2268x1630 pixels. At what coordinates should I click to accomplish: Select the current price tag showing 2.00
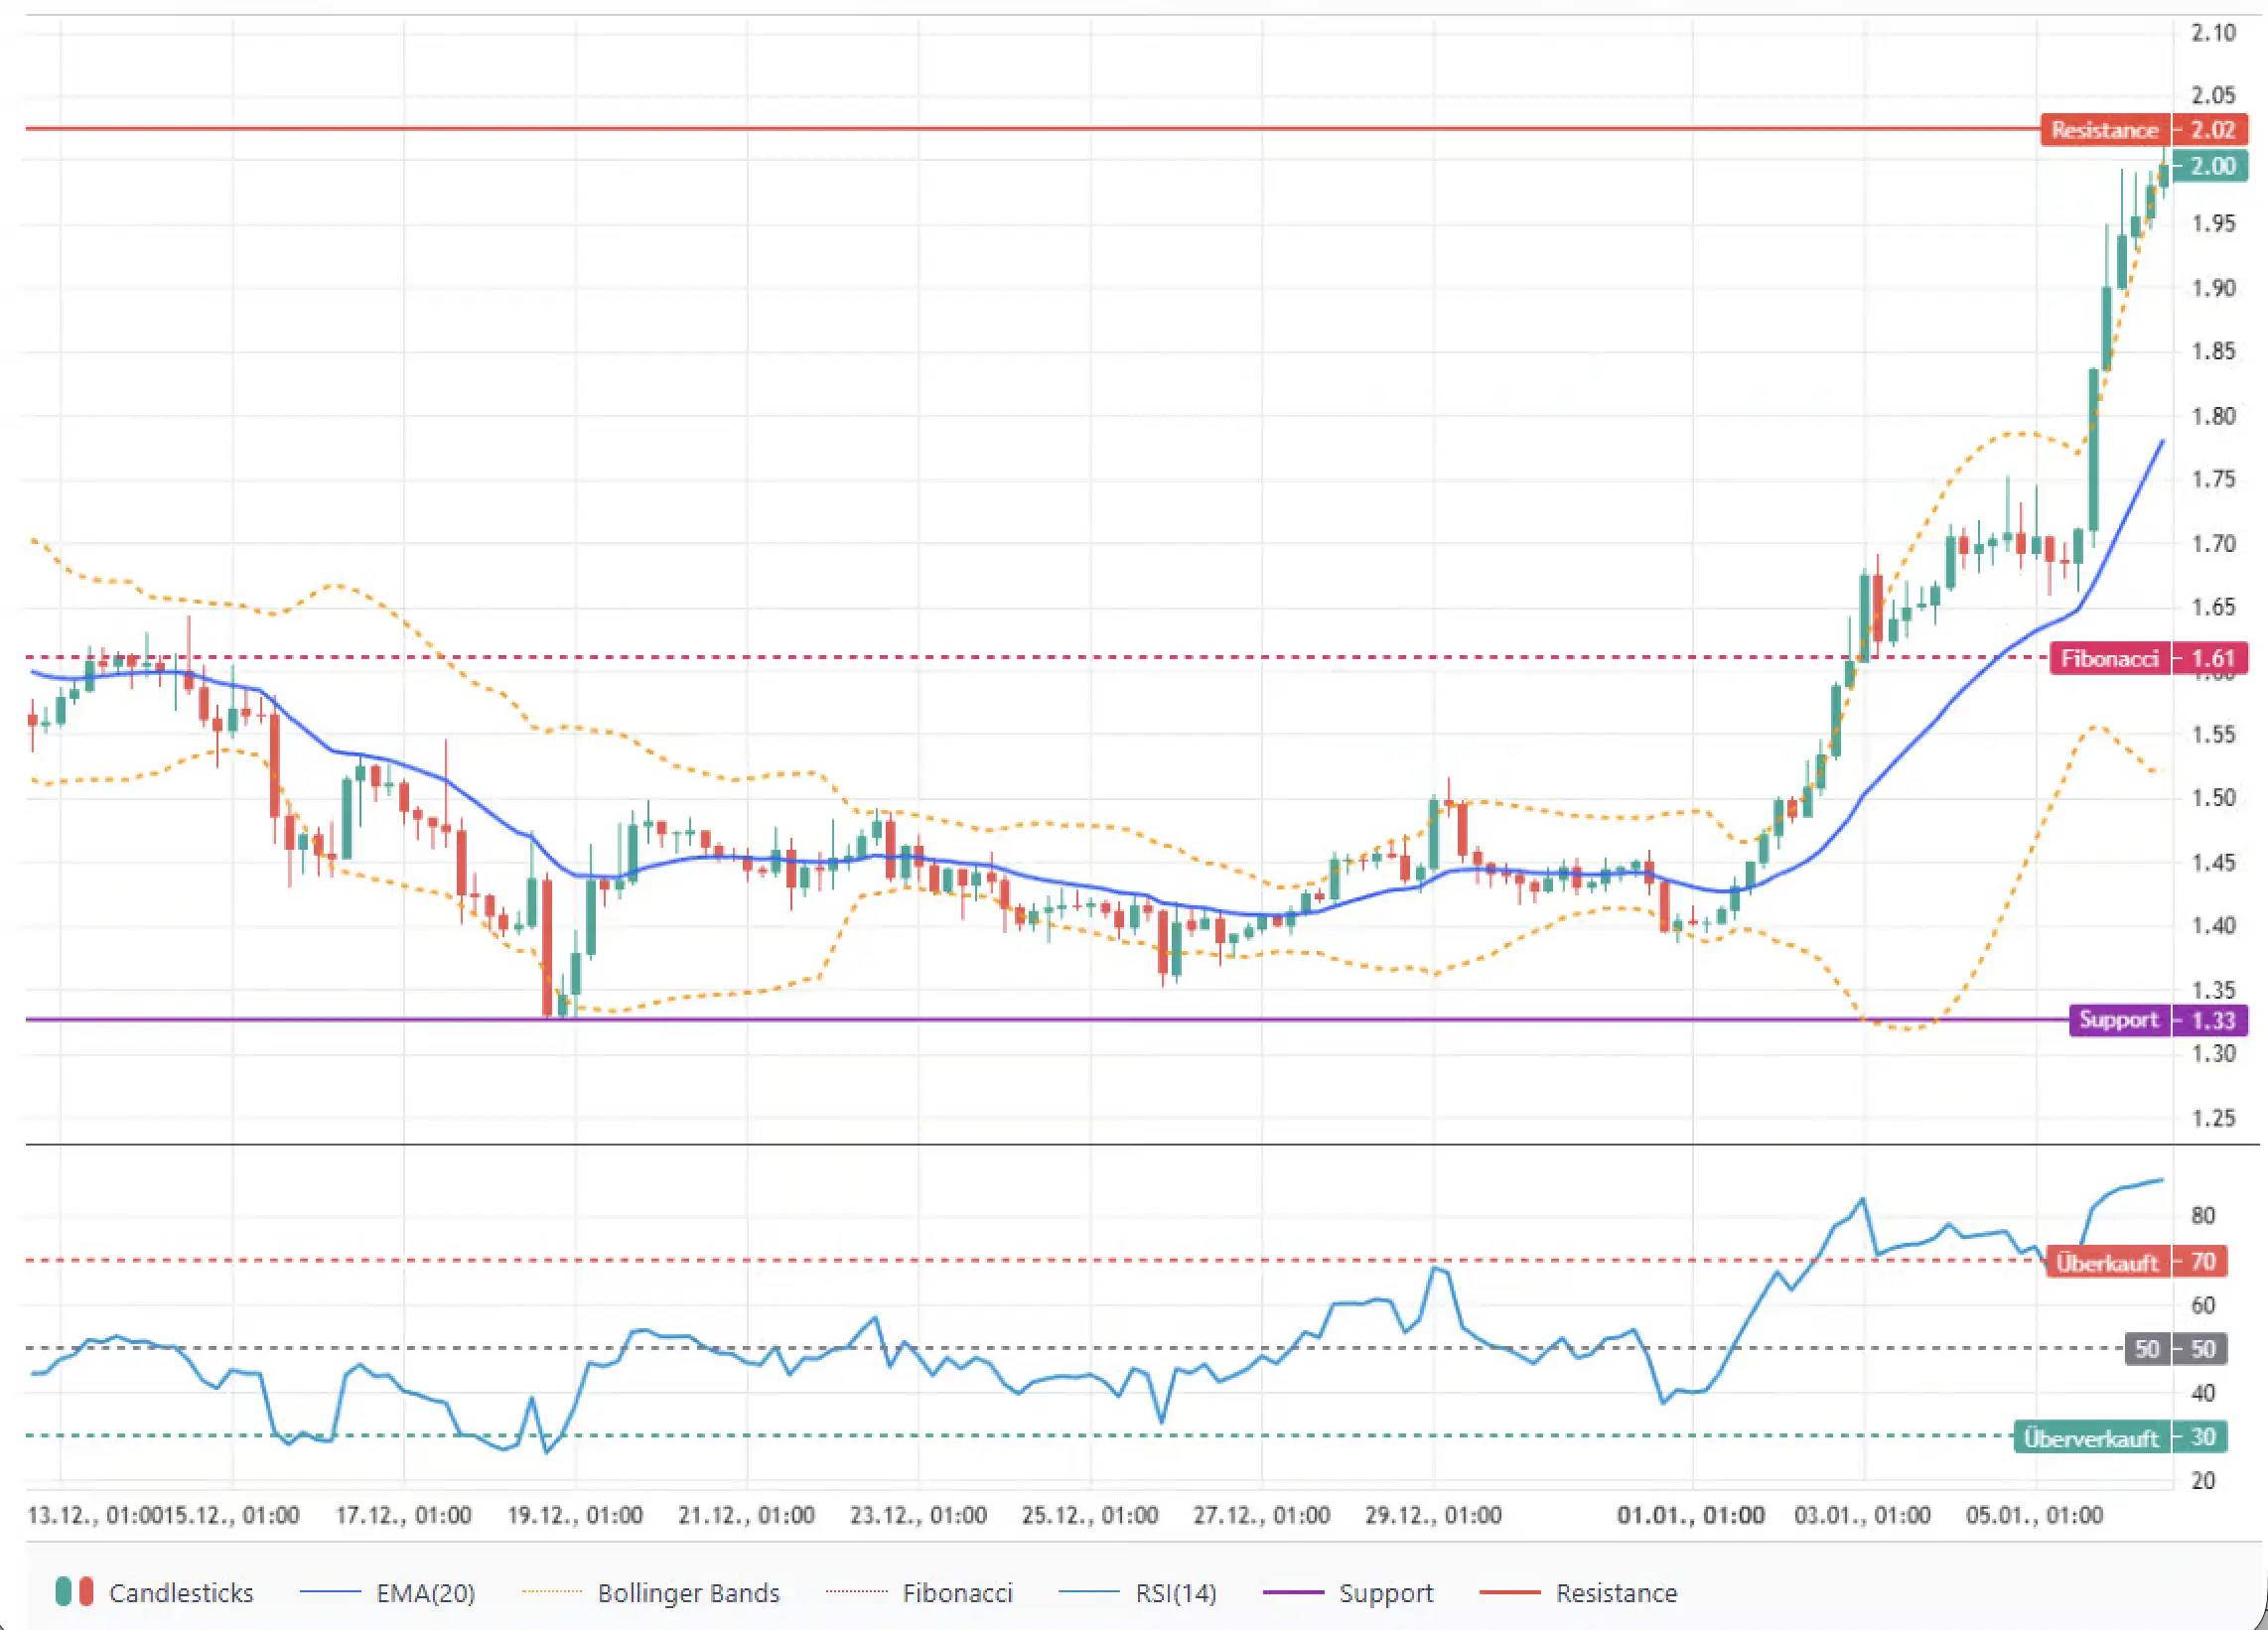(2210, 167)
